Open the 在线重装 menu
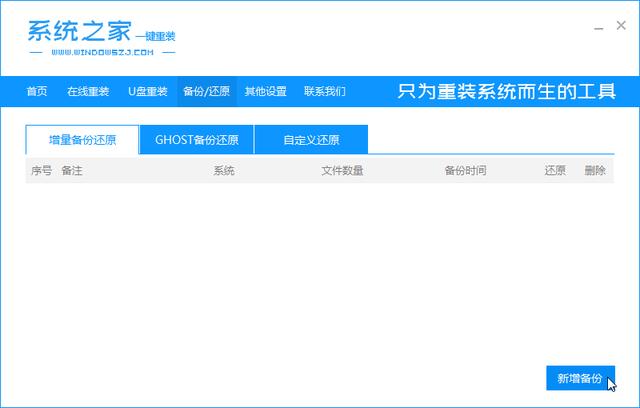Image resolution: width=640 pixels, height=408 pixels. [88, 92]
